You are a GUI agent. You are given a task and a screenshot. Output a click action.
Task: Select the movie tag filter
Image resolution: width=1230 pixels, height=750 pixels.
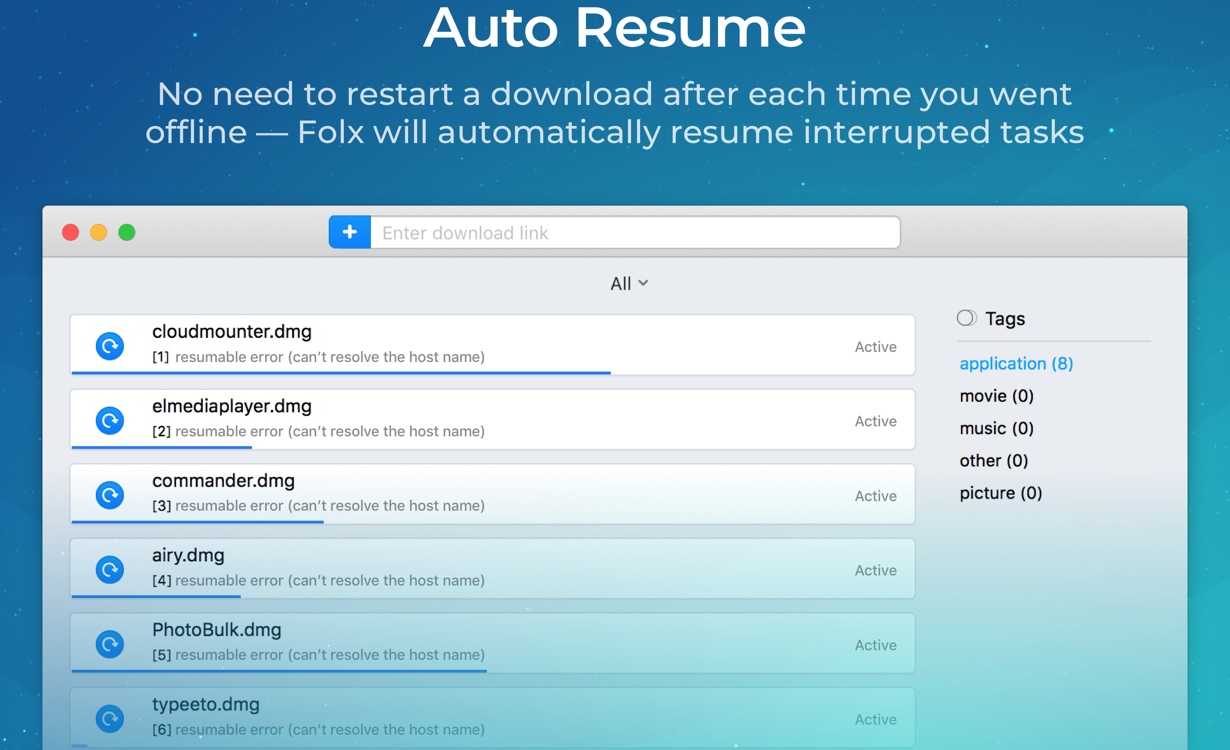995,396
